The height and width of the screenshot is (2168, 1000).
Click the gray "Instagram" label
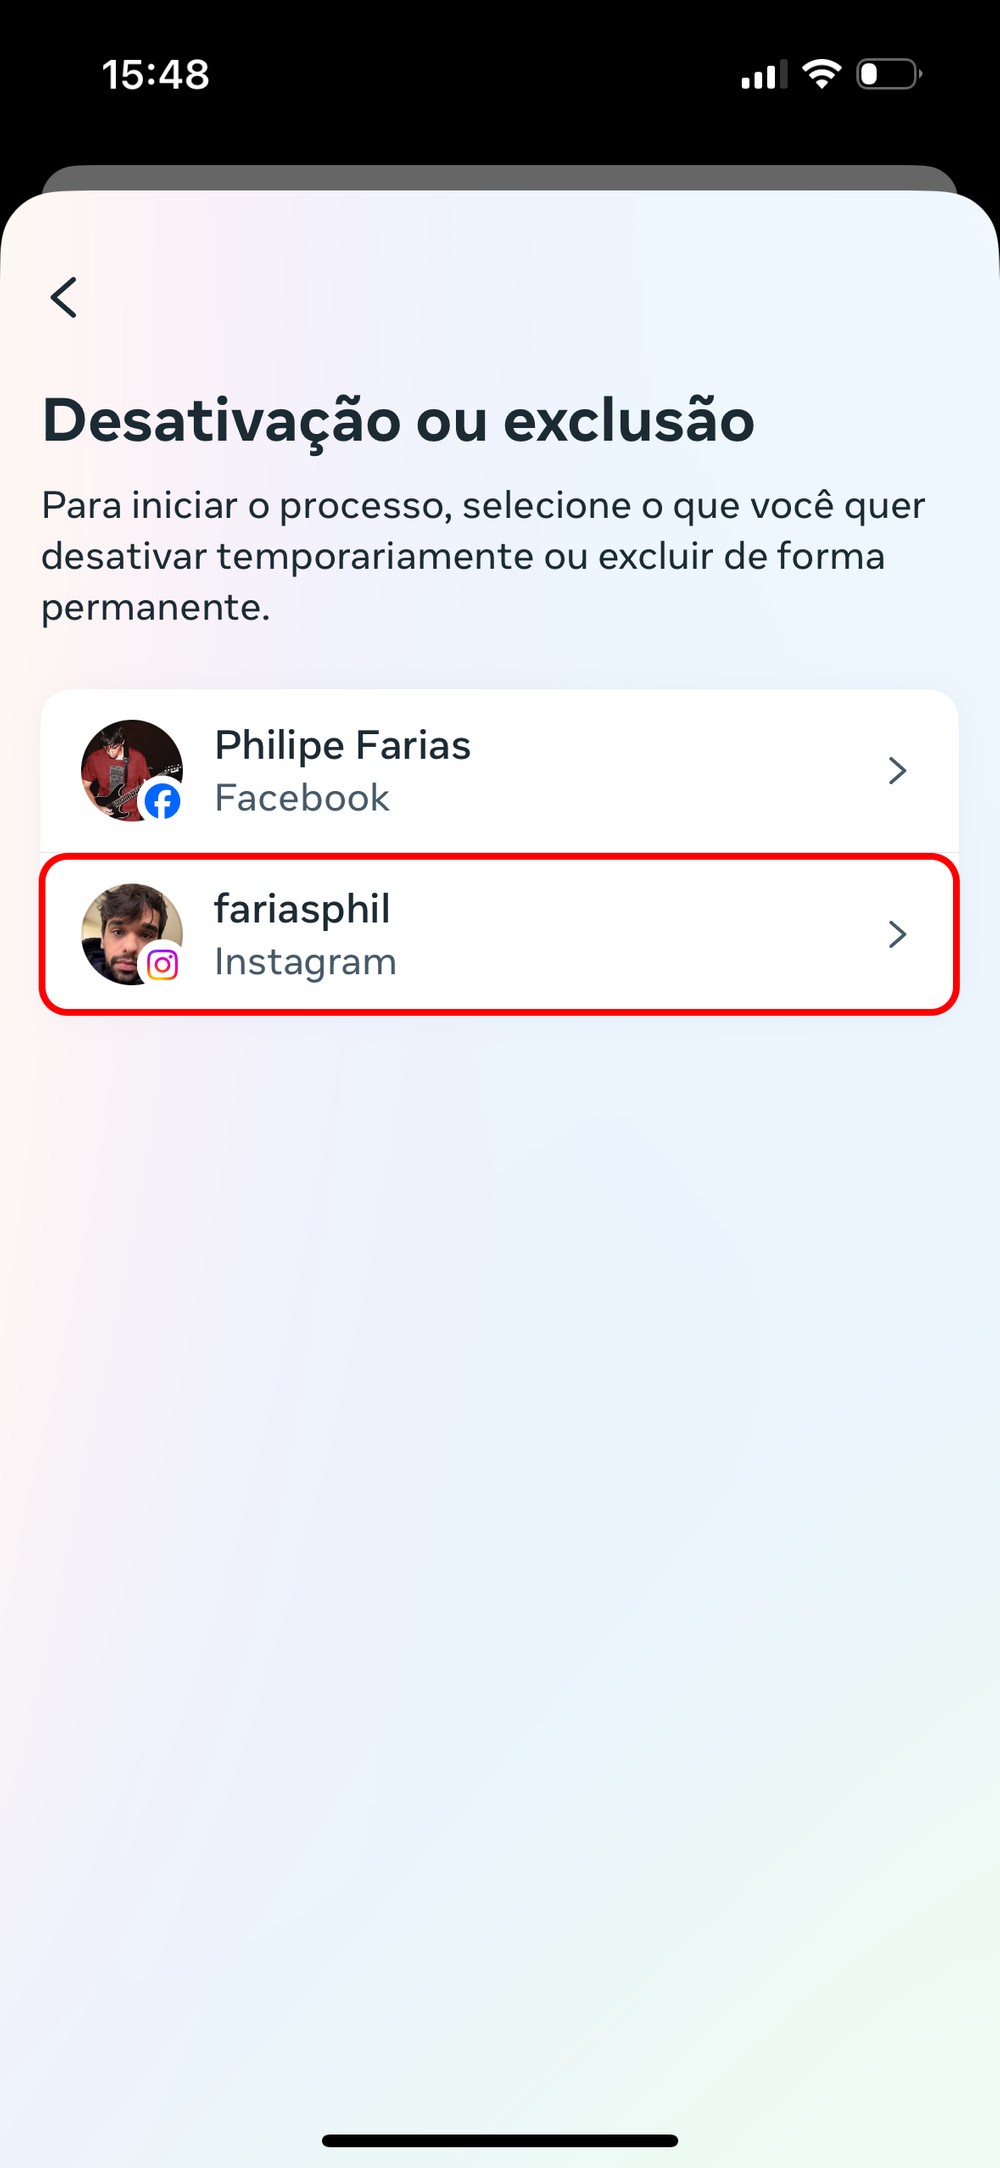[305, 962]
